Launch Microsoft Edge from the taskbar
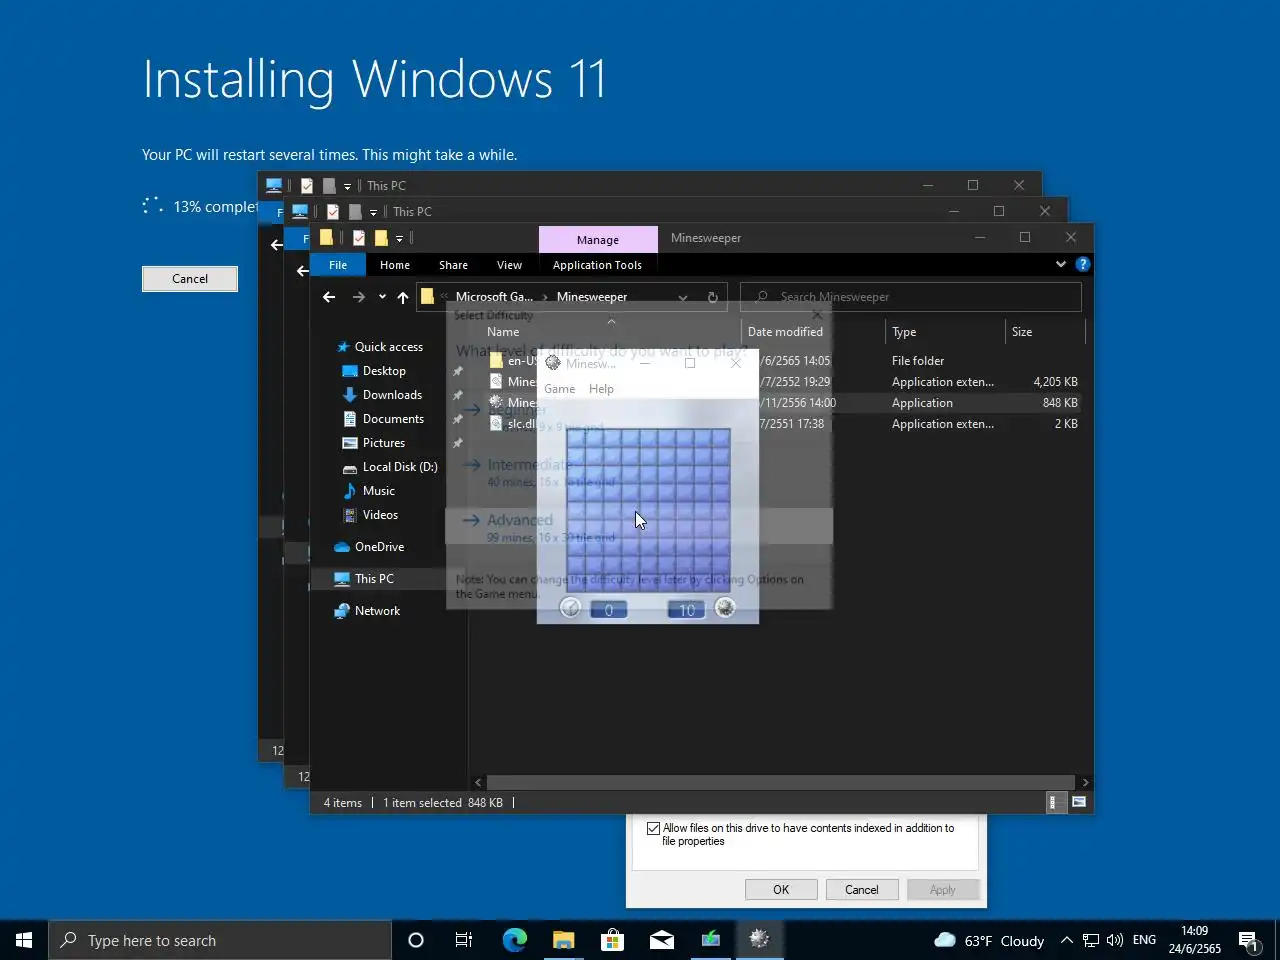Screen dimensions: 1280x960 pos(514,940)
